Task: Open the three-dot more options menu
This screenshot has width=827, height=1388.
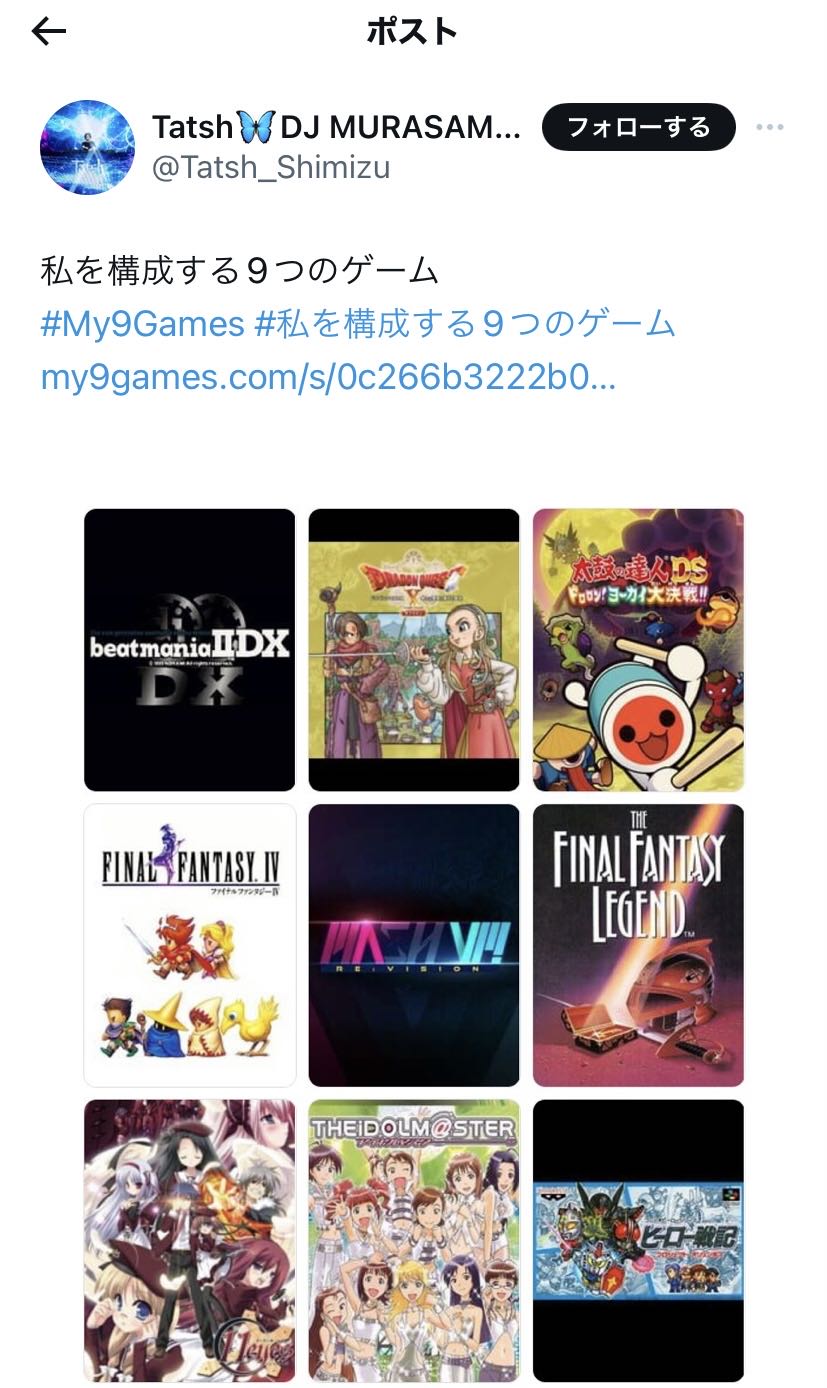Action: tap(770, 128)
